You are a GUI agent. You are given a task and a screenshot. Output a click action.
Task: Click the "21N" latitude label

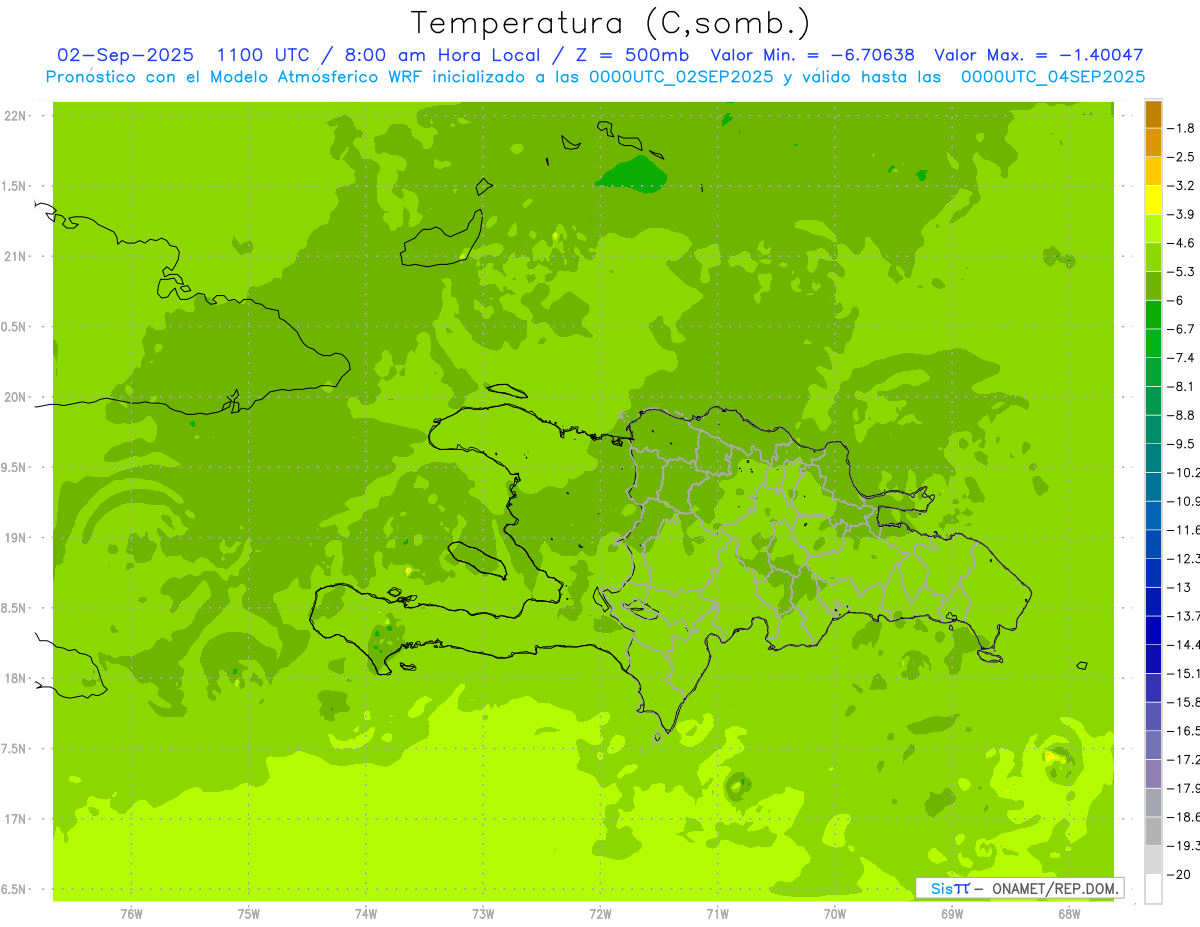(x=17, y=257)
